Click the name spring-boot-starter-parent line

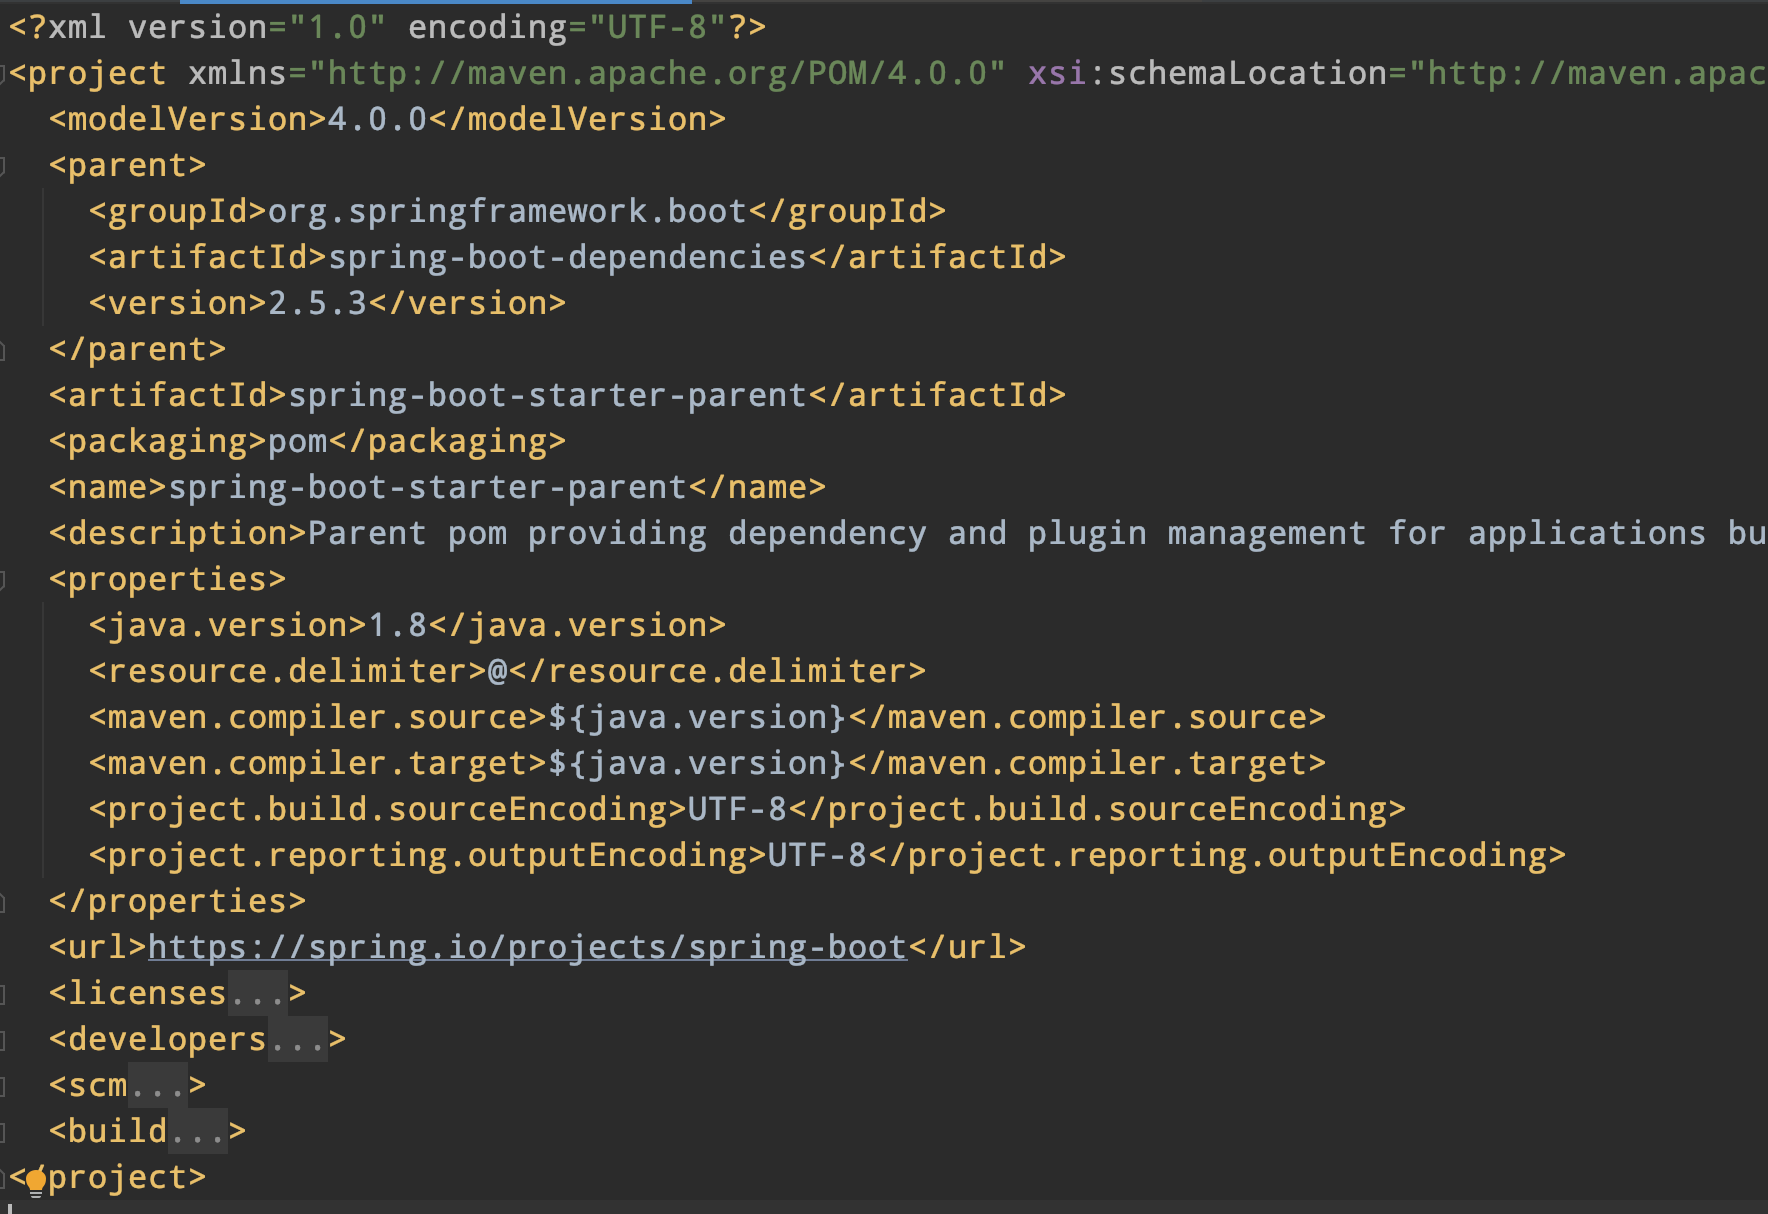click(437, 487)
